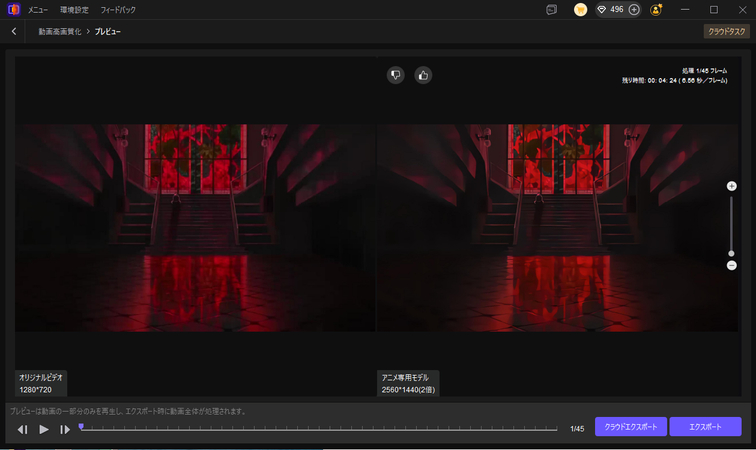756x450 pixels.
Task: Step to the next frame
Action: coord(65,429)
